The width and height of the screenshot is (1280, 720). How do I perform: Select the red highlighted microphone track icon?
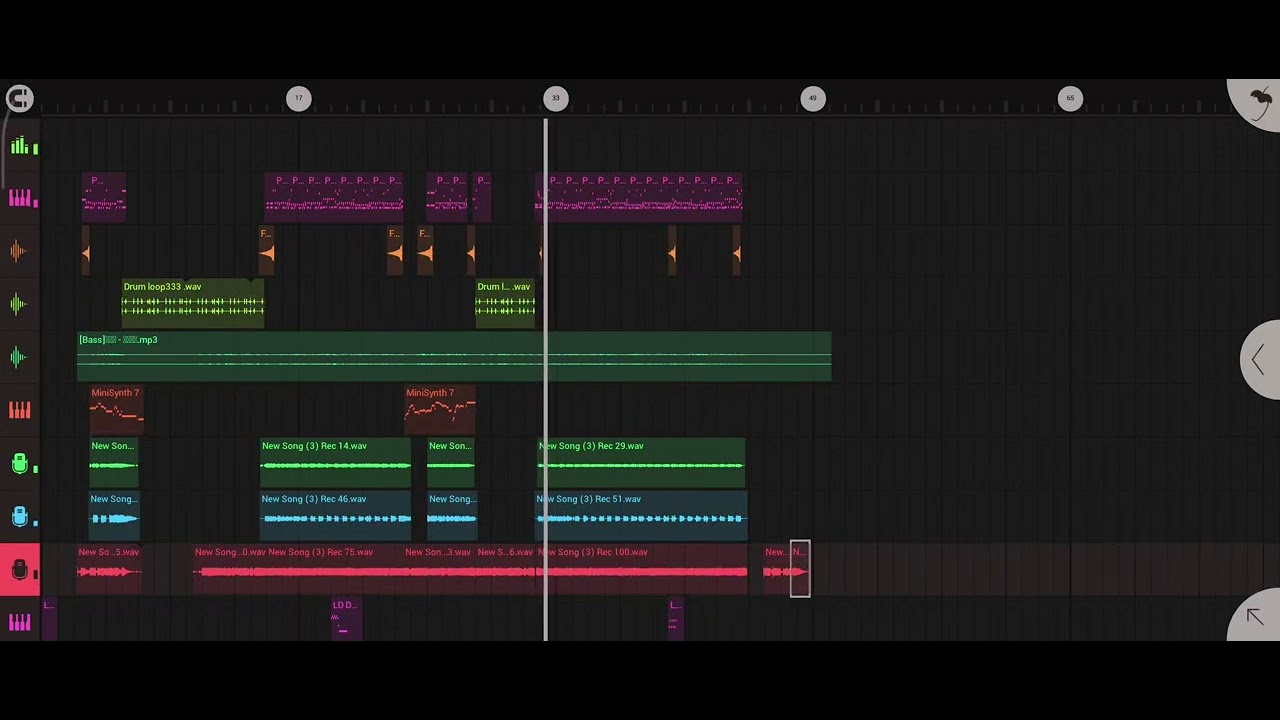[x=20, y=570]
